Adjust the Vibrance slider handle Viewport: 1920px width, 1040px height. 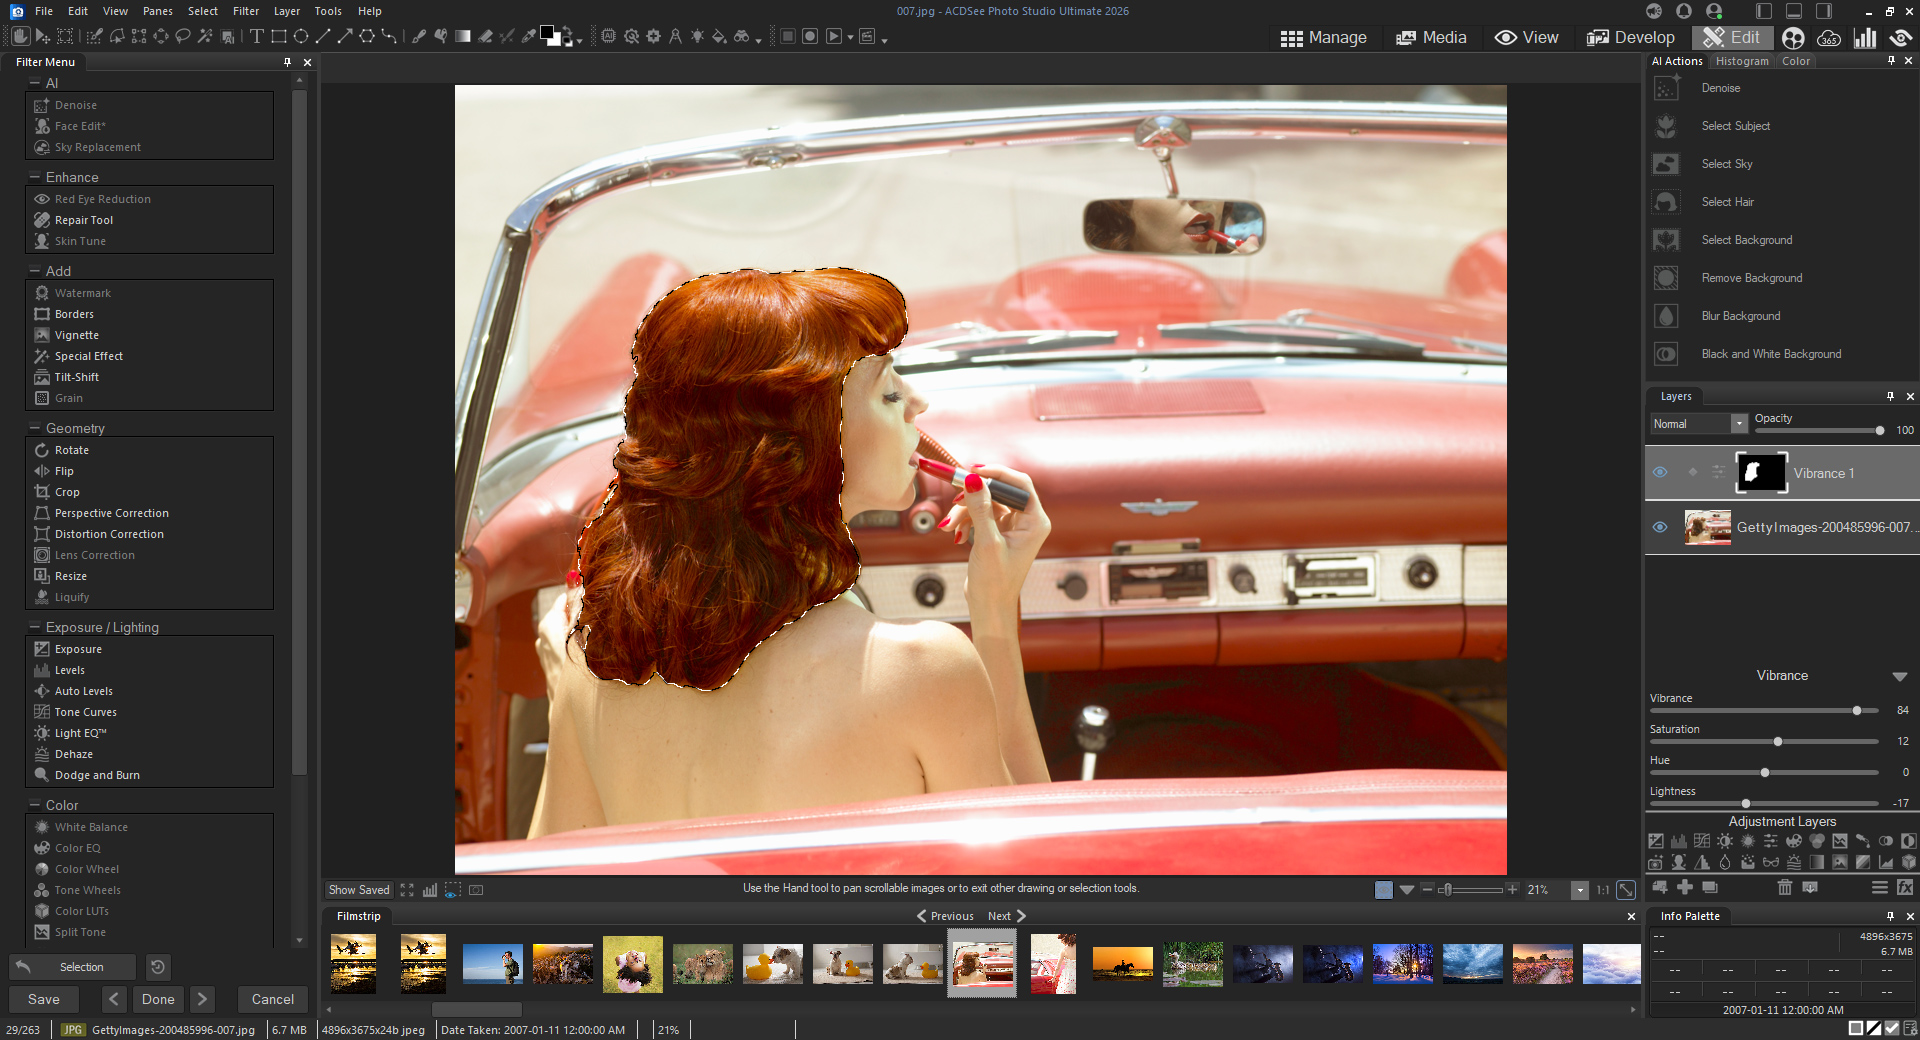pos(1857,711)
